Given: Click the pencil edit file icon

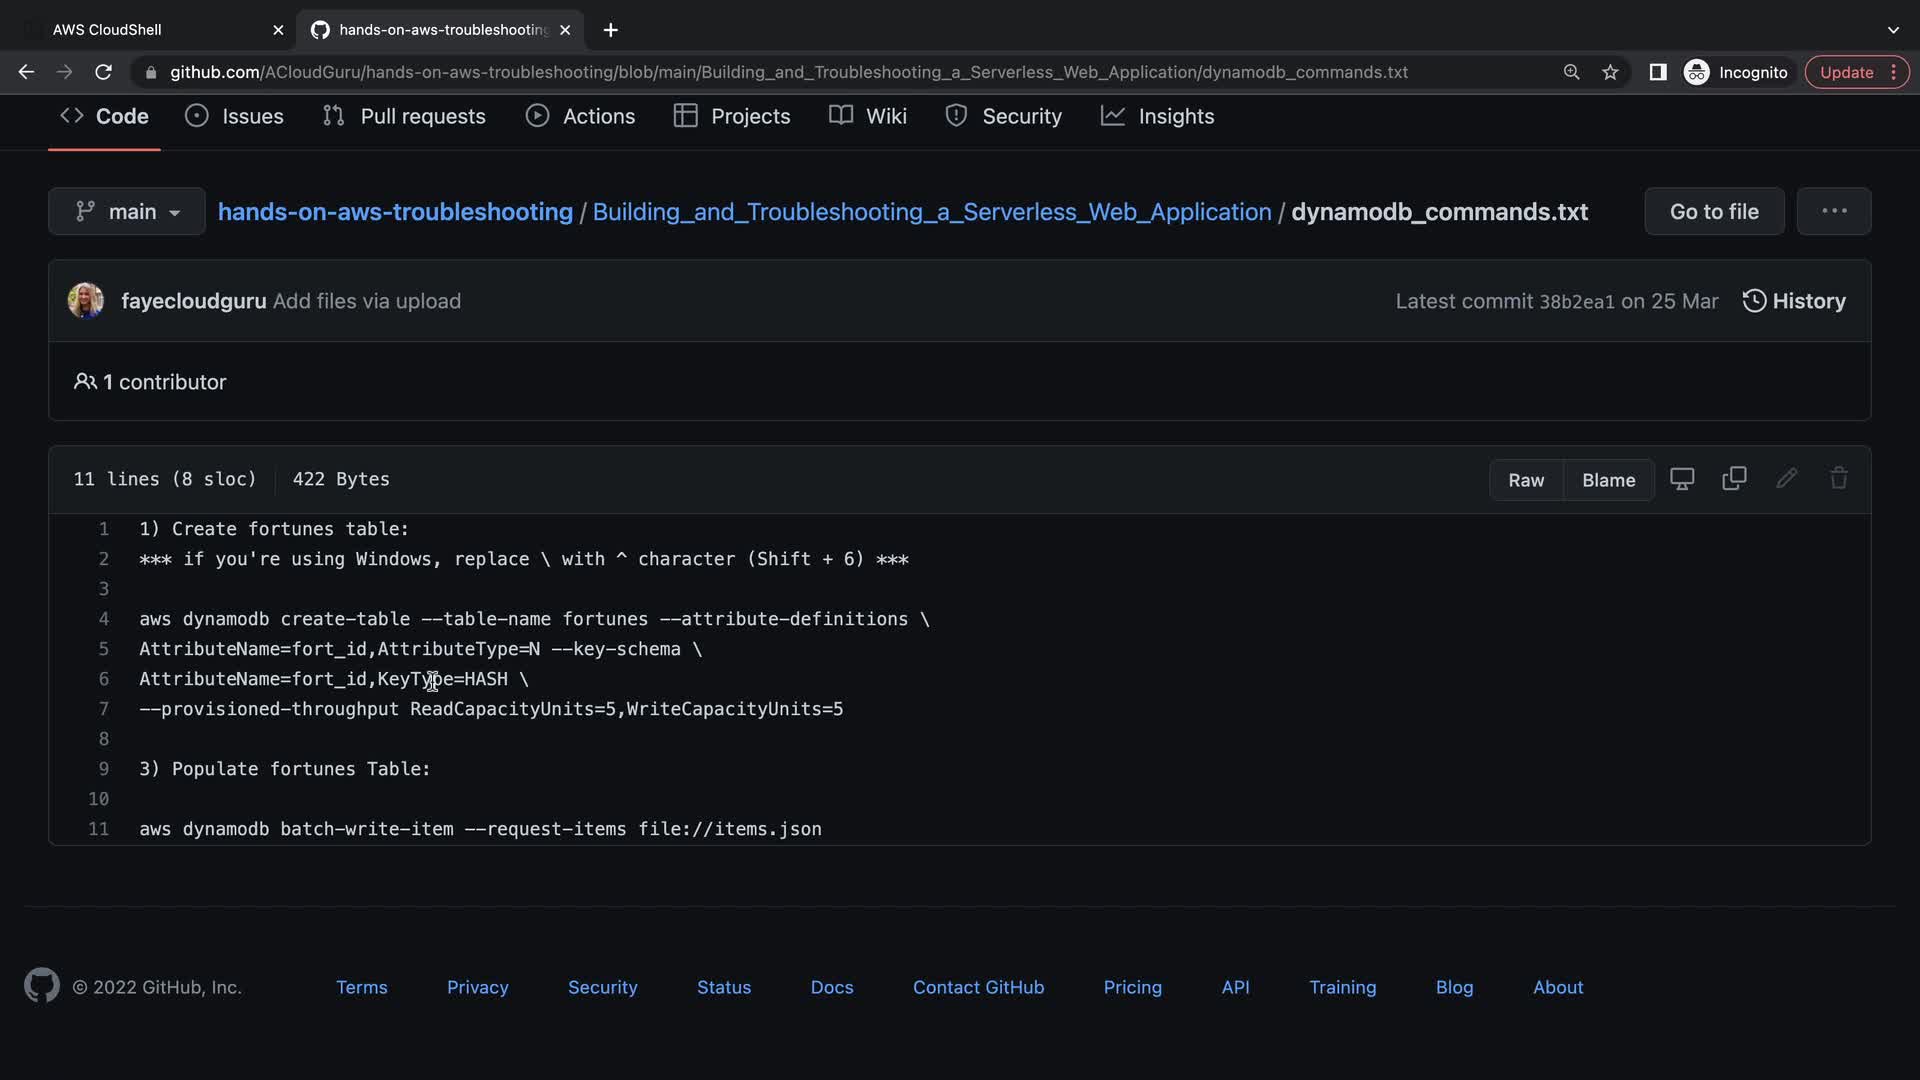Looking at the screenshot, I should 1786,479.
